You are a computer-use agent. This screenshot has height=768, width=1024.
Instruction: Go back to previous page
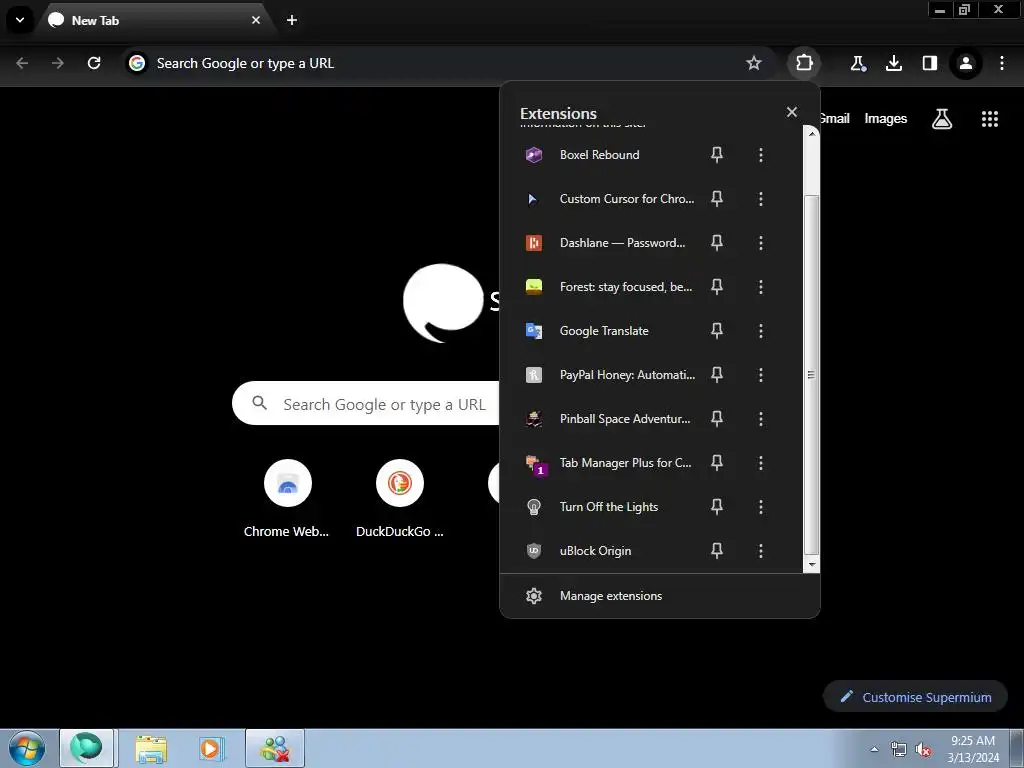[x=22, y=63]
